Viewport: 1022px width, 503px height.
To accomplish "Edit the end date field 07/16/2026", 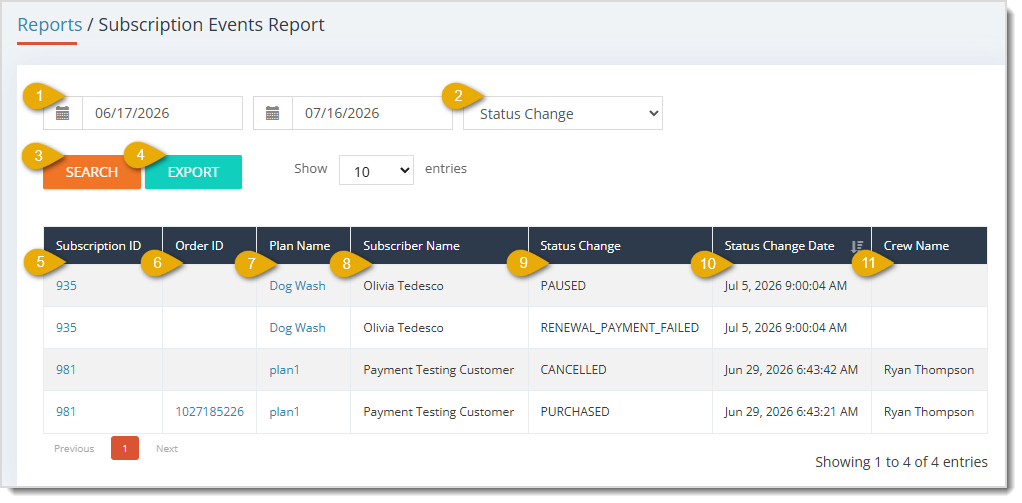I will pos(372,113).
